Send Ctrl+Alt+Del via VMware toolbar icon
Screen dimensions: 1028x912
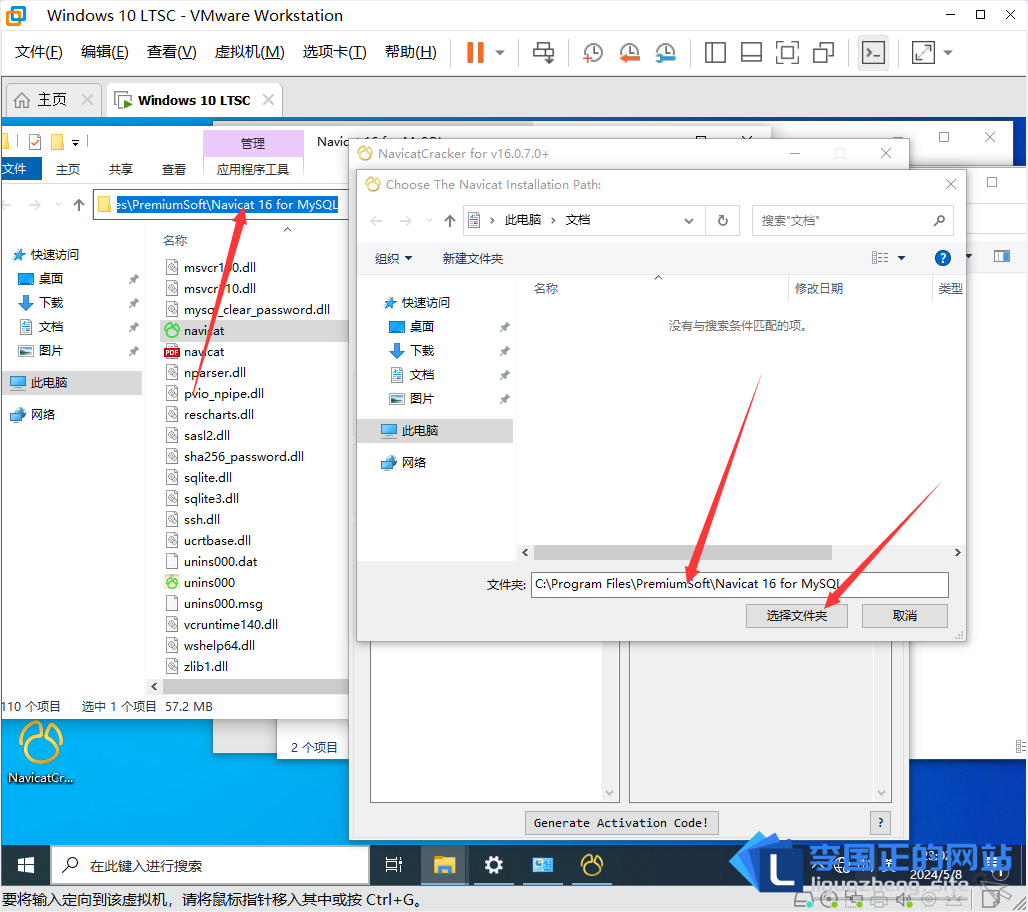tap(543, 52)
